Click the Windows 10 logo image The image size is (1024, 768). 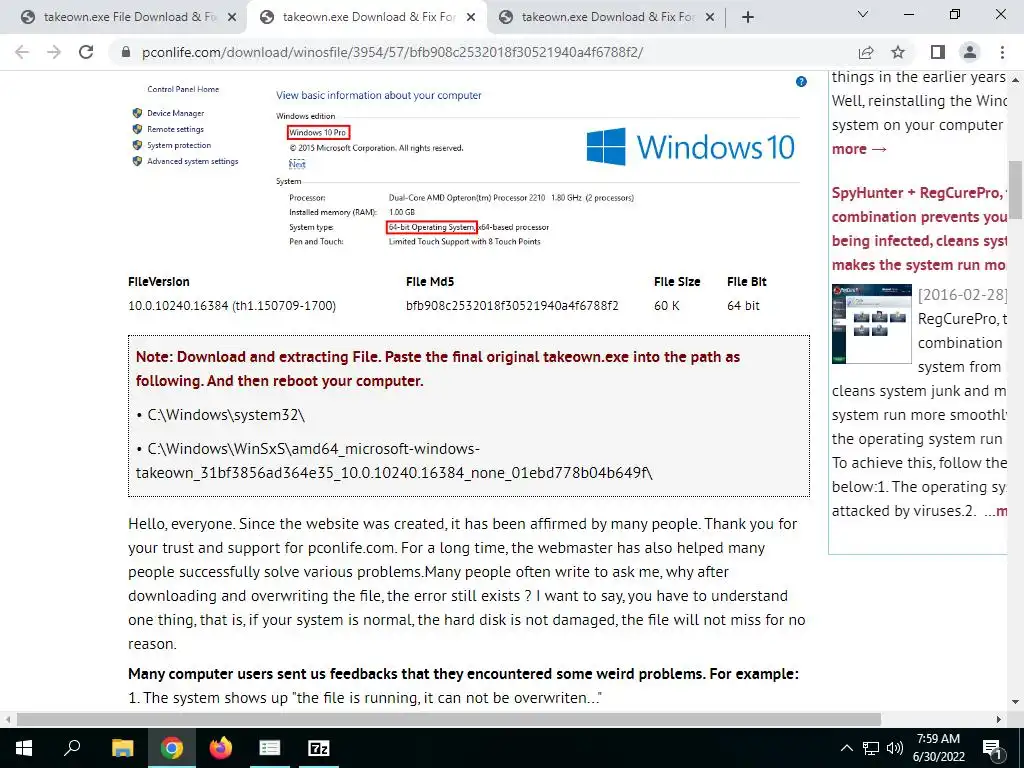690,146
